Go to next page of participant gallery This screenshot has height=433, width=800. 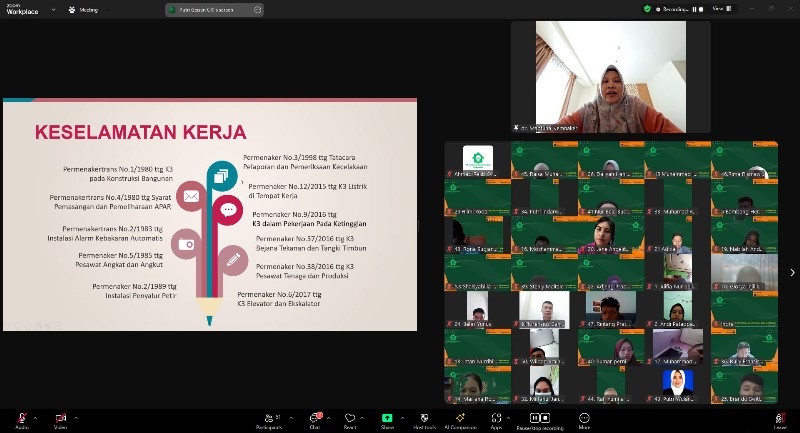pyautogui.click(x=792, y=272)
